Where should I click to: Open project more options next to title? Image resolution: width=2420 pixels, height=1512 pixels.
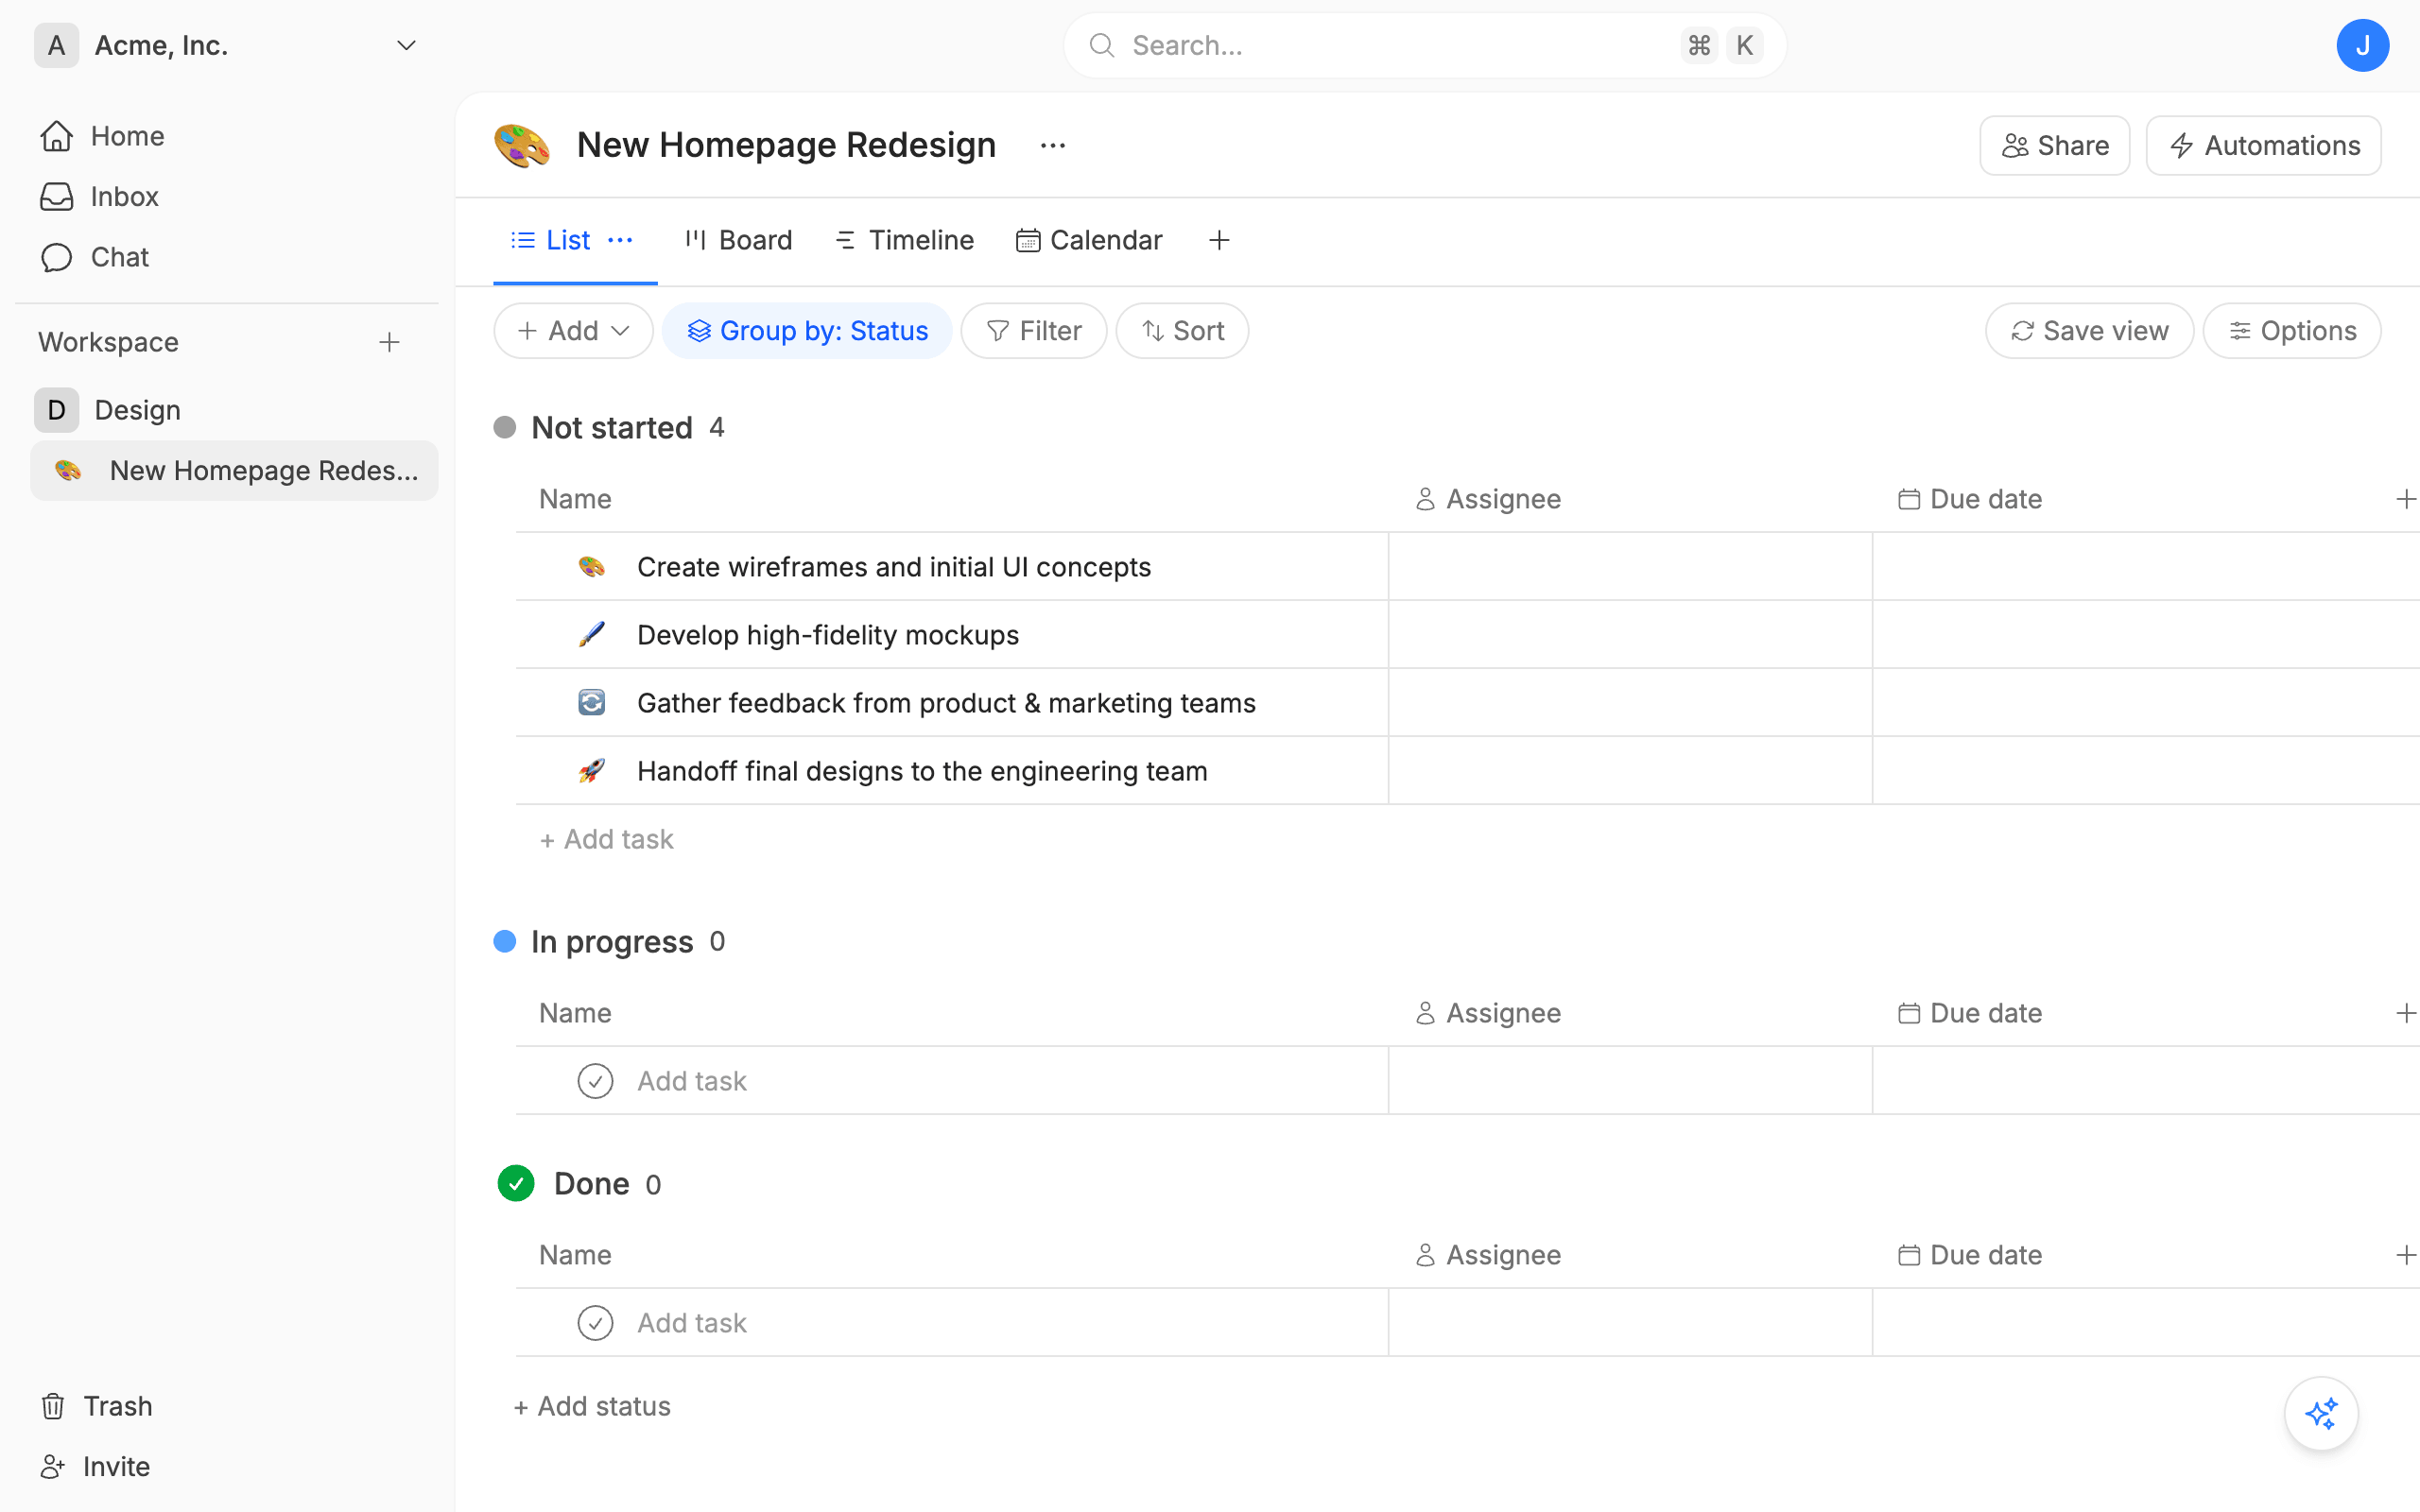pos(1052,146)
